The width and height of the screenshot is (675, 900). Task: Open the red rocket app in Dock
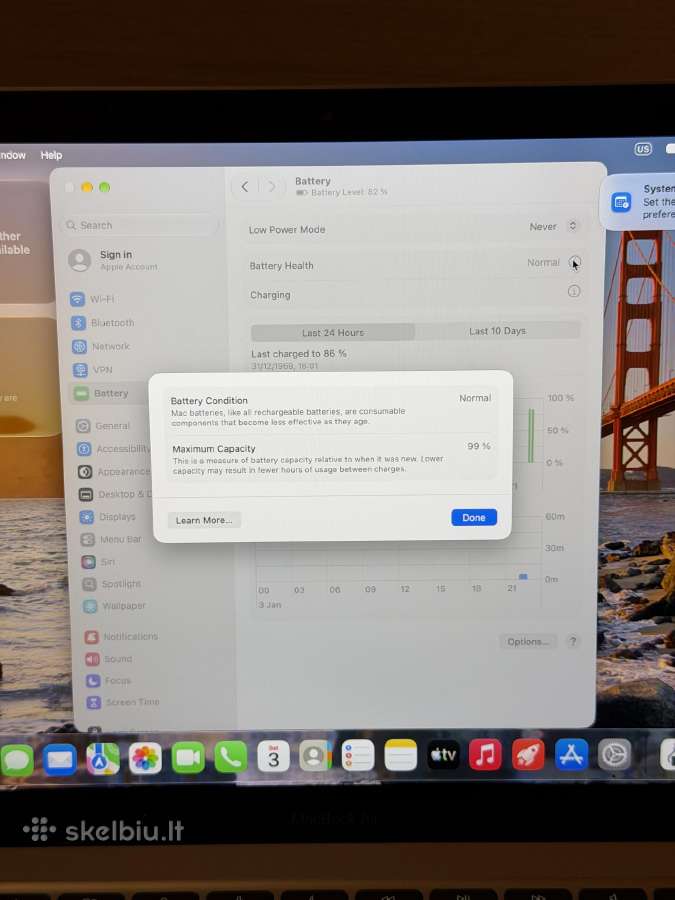tap(528, 754)
